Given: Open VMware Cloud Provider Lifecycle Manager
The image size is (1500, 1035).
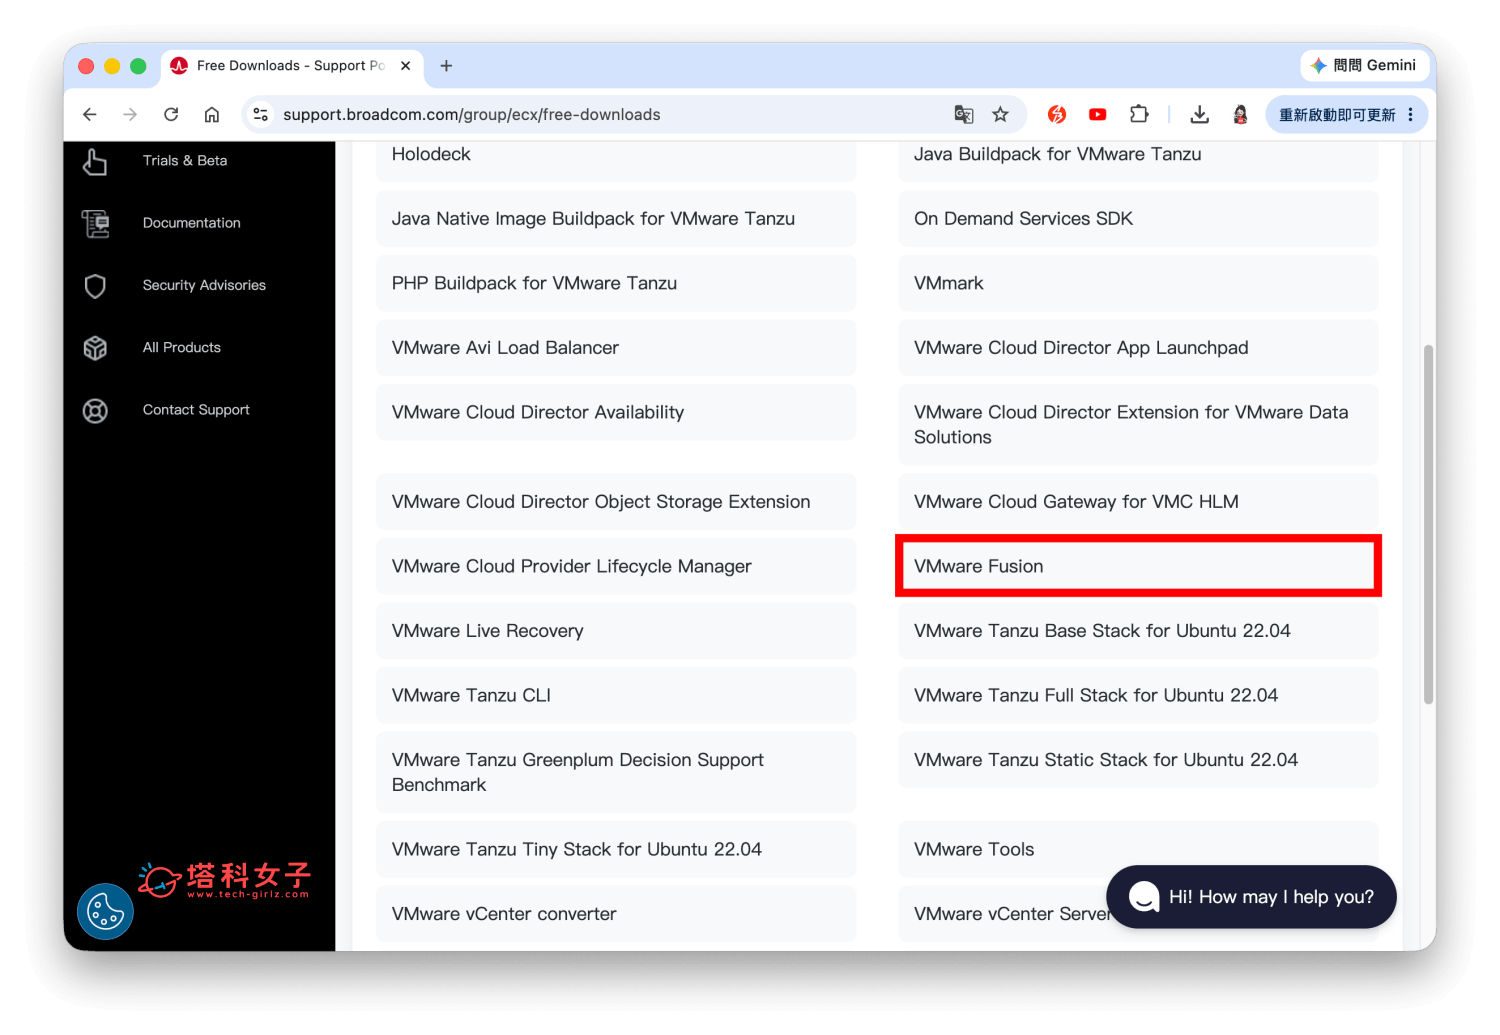Looking at the screenshot, I should [616, 566].
